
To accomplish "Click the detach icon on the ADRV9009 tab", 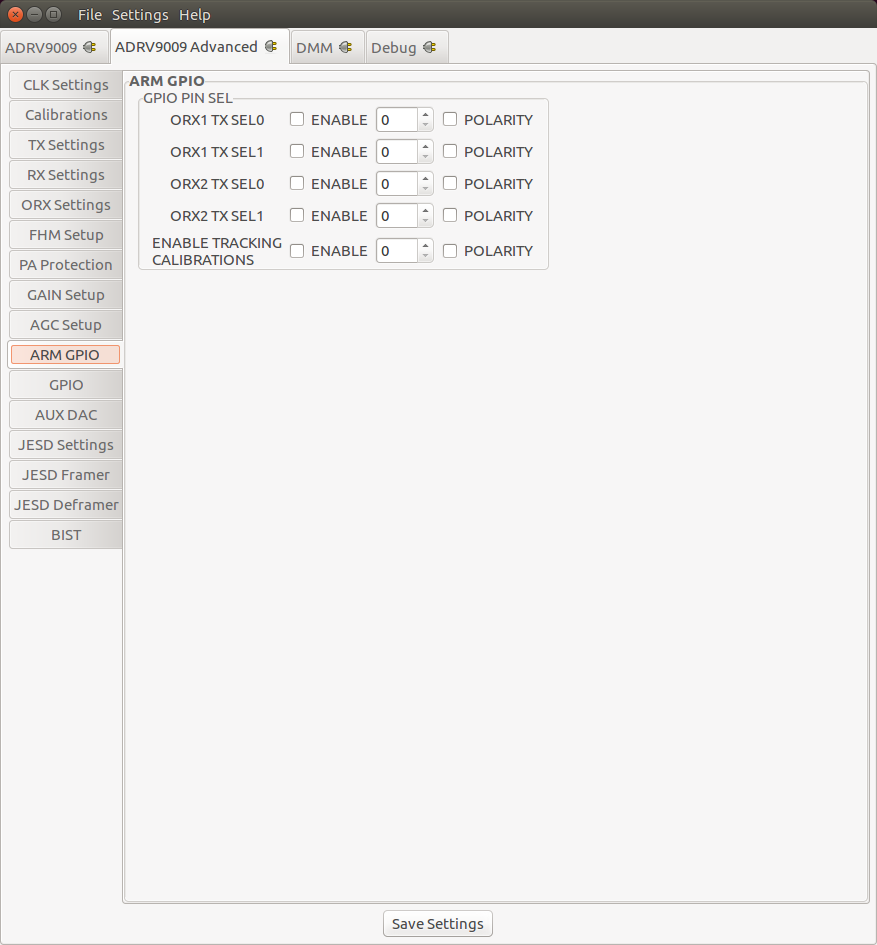I will click(x=91, y=46).
